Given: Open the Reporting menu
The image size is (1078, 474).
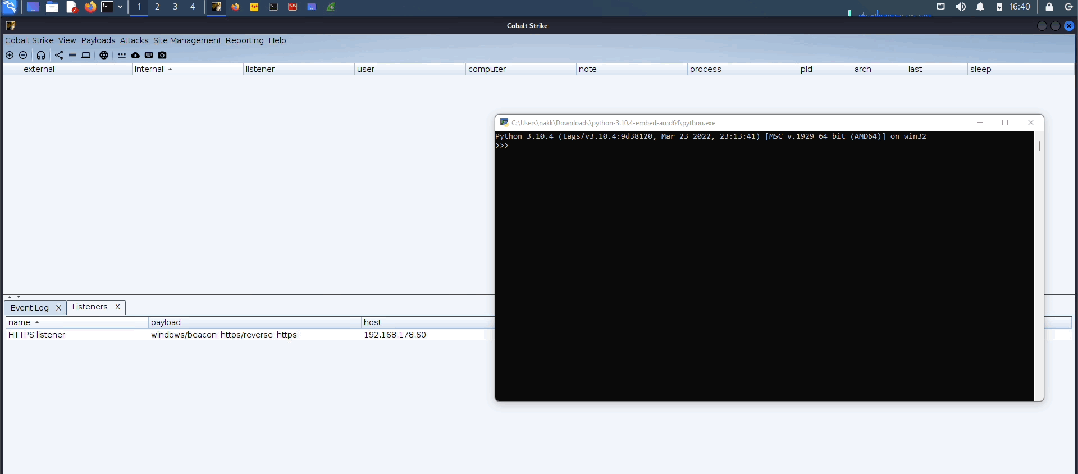Looking at the screenshot, I should point(245,41).
